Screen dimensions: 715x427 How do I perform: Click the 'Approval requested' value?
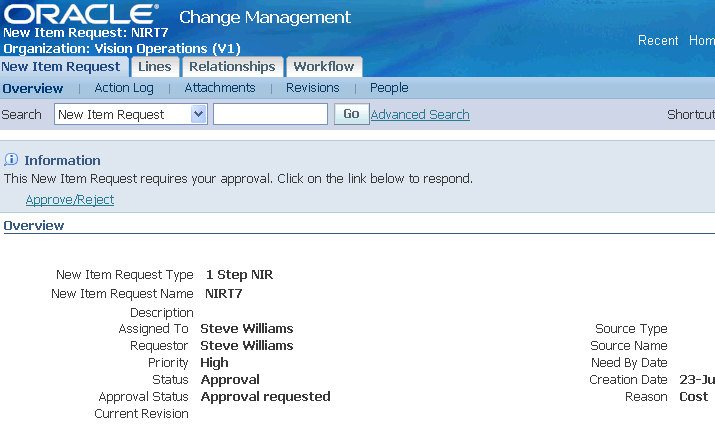[265, 397]
